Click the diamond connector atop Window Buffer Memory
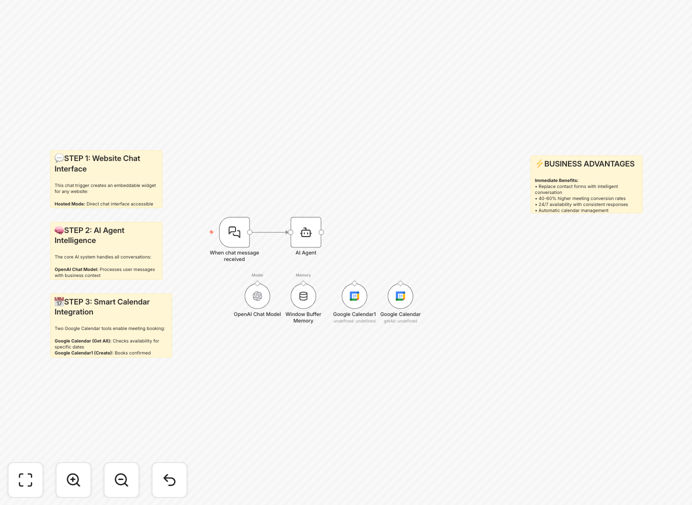 [303, 283]
